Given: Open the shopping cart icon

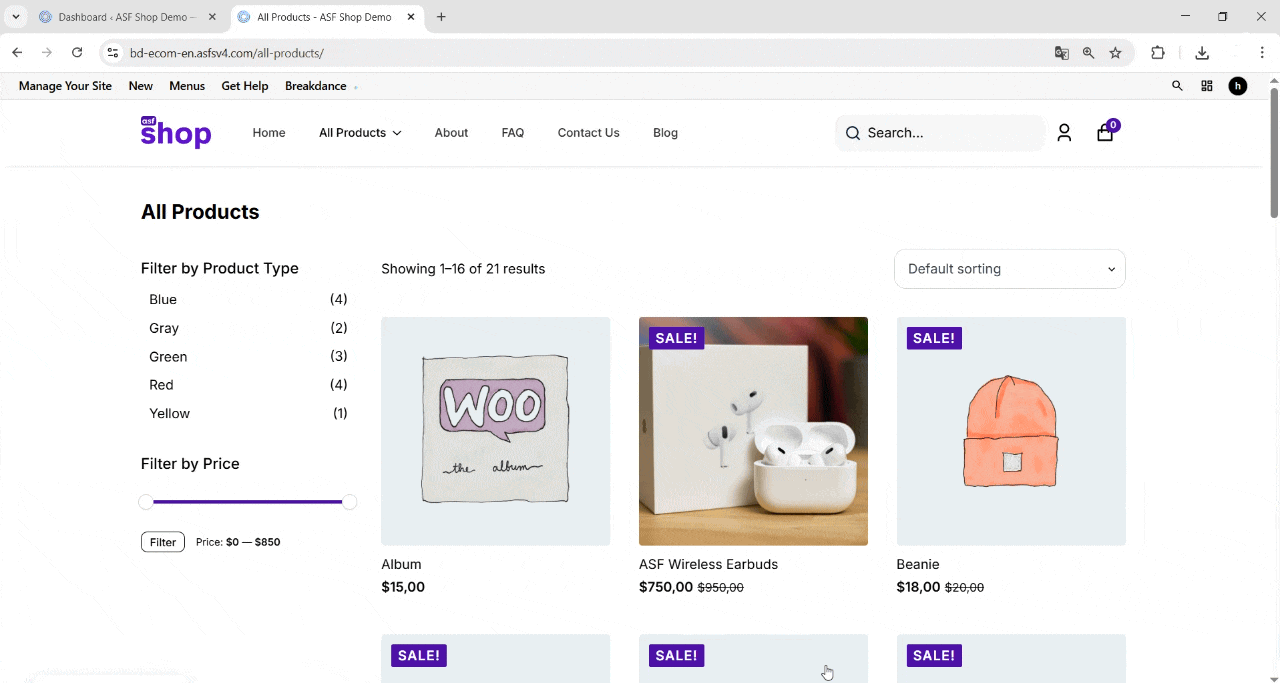Looking at the screenshot, I should [x=1105, y=133].
